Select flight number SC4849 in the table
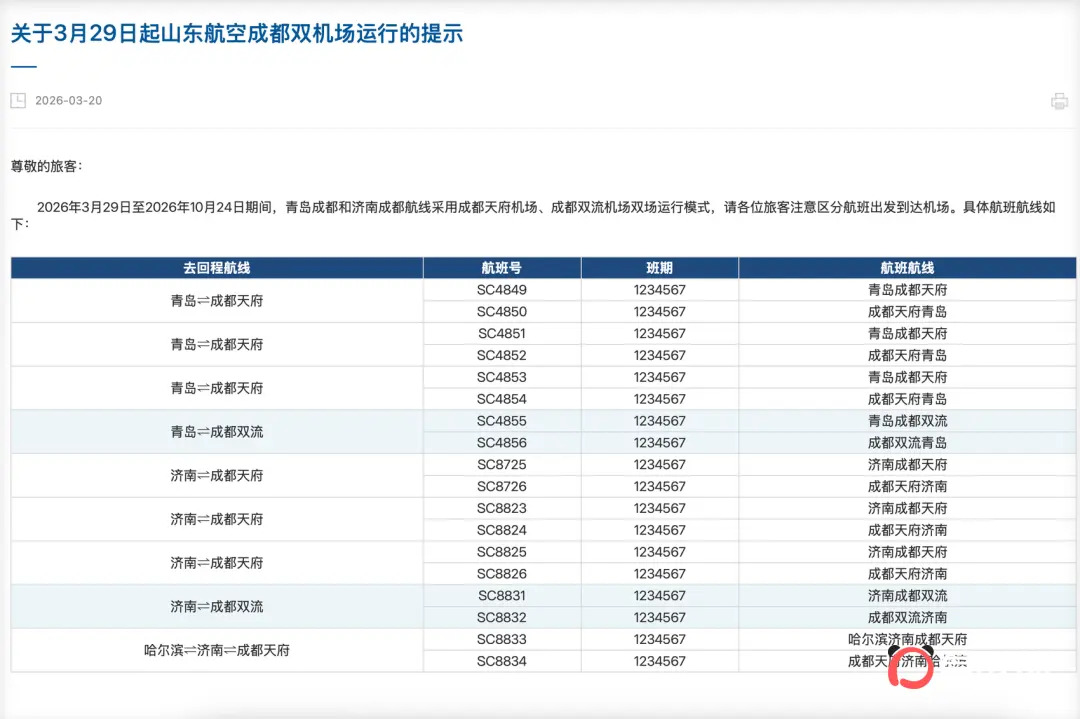Image resolution: width=1080 pixels, height=719 pixels. click(502, 289)
